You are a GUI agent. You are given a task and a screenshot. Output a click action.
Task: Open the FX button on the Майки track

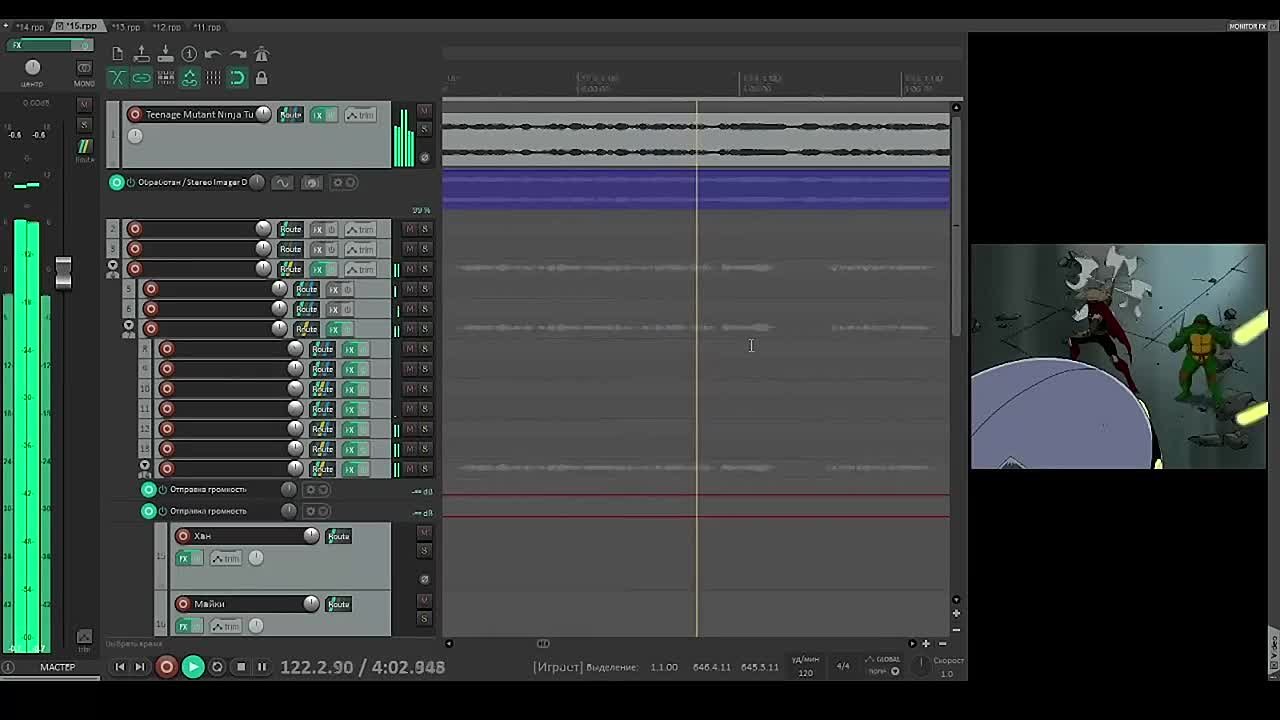coord(183,626)
